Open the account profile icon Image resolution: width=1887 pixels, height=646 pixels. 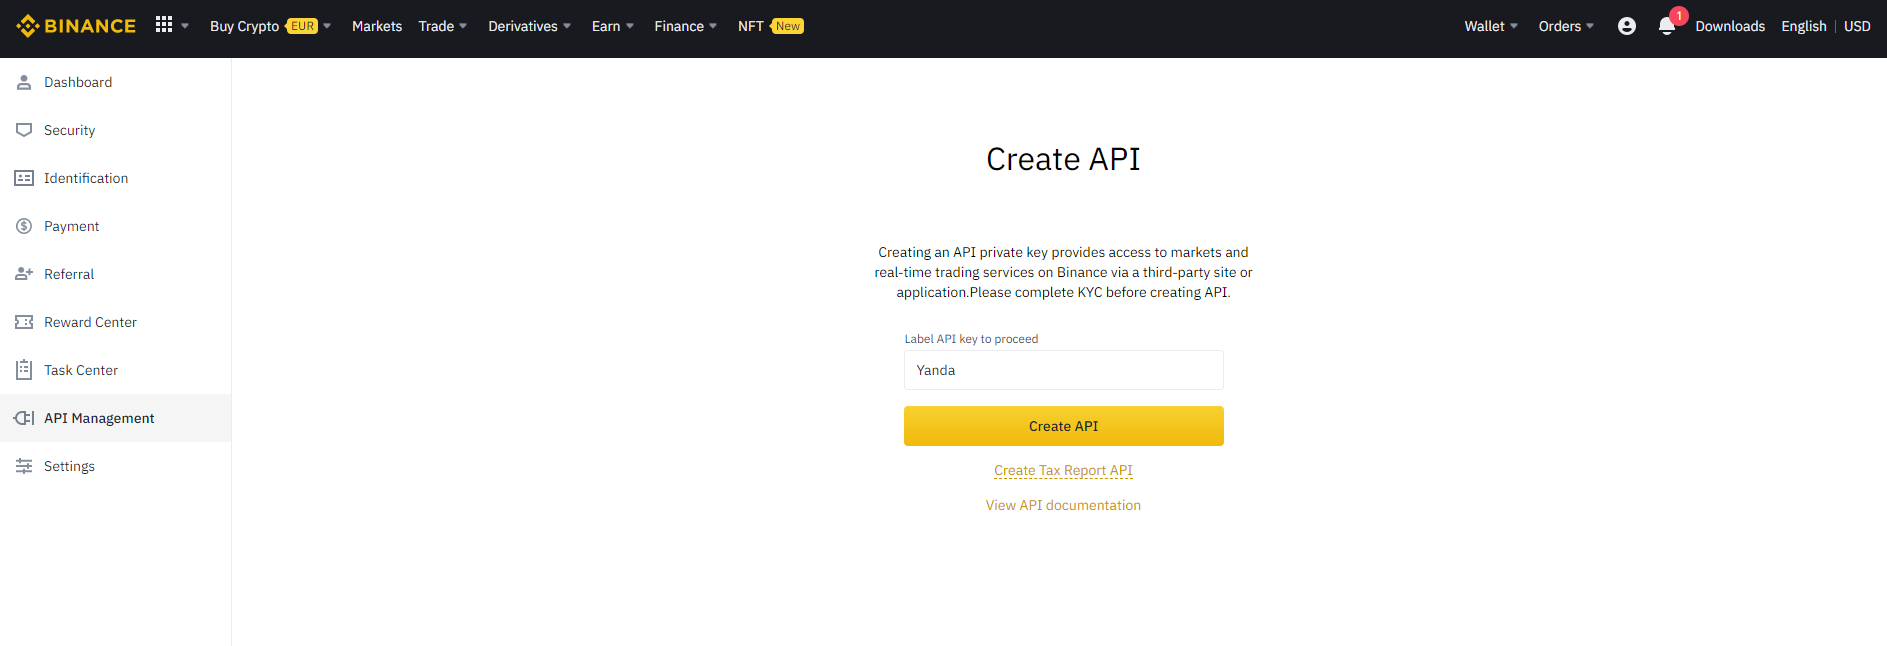(x=1627, y=26)
